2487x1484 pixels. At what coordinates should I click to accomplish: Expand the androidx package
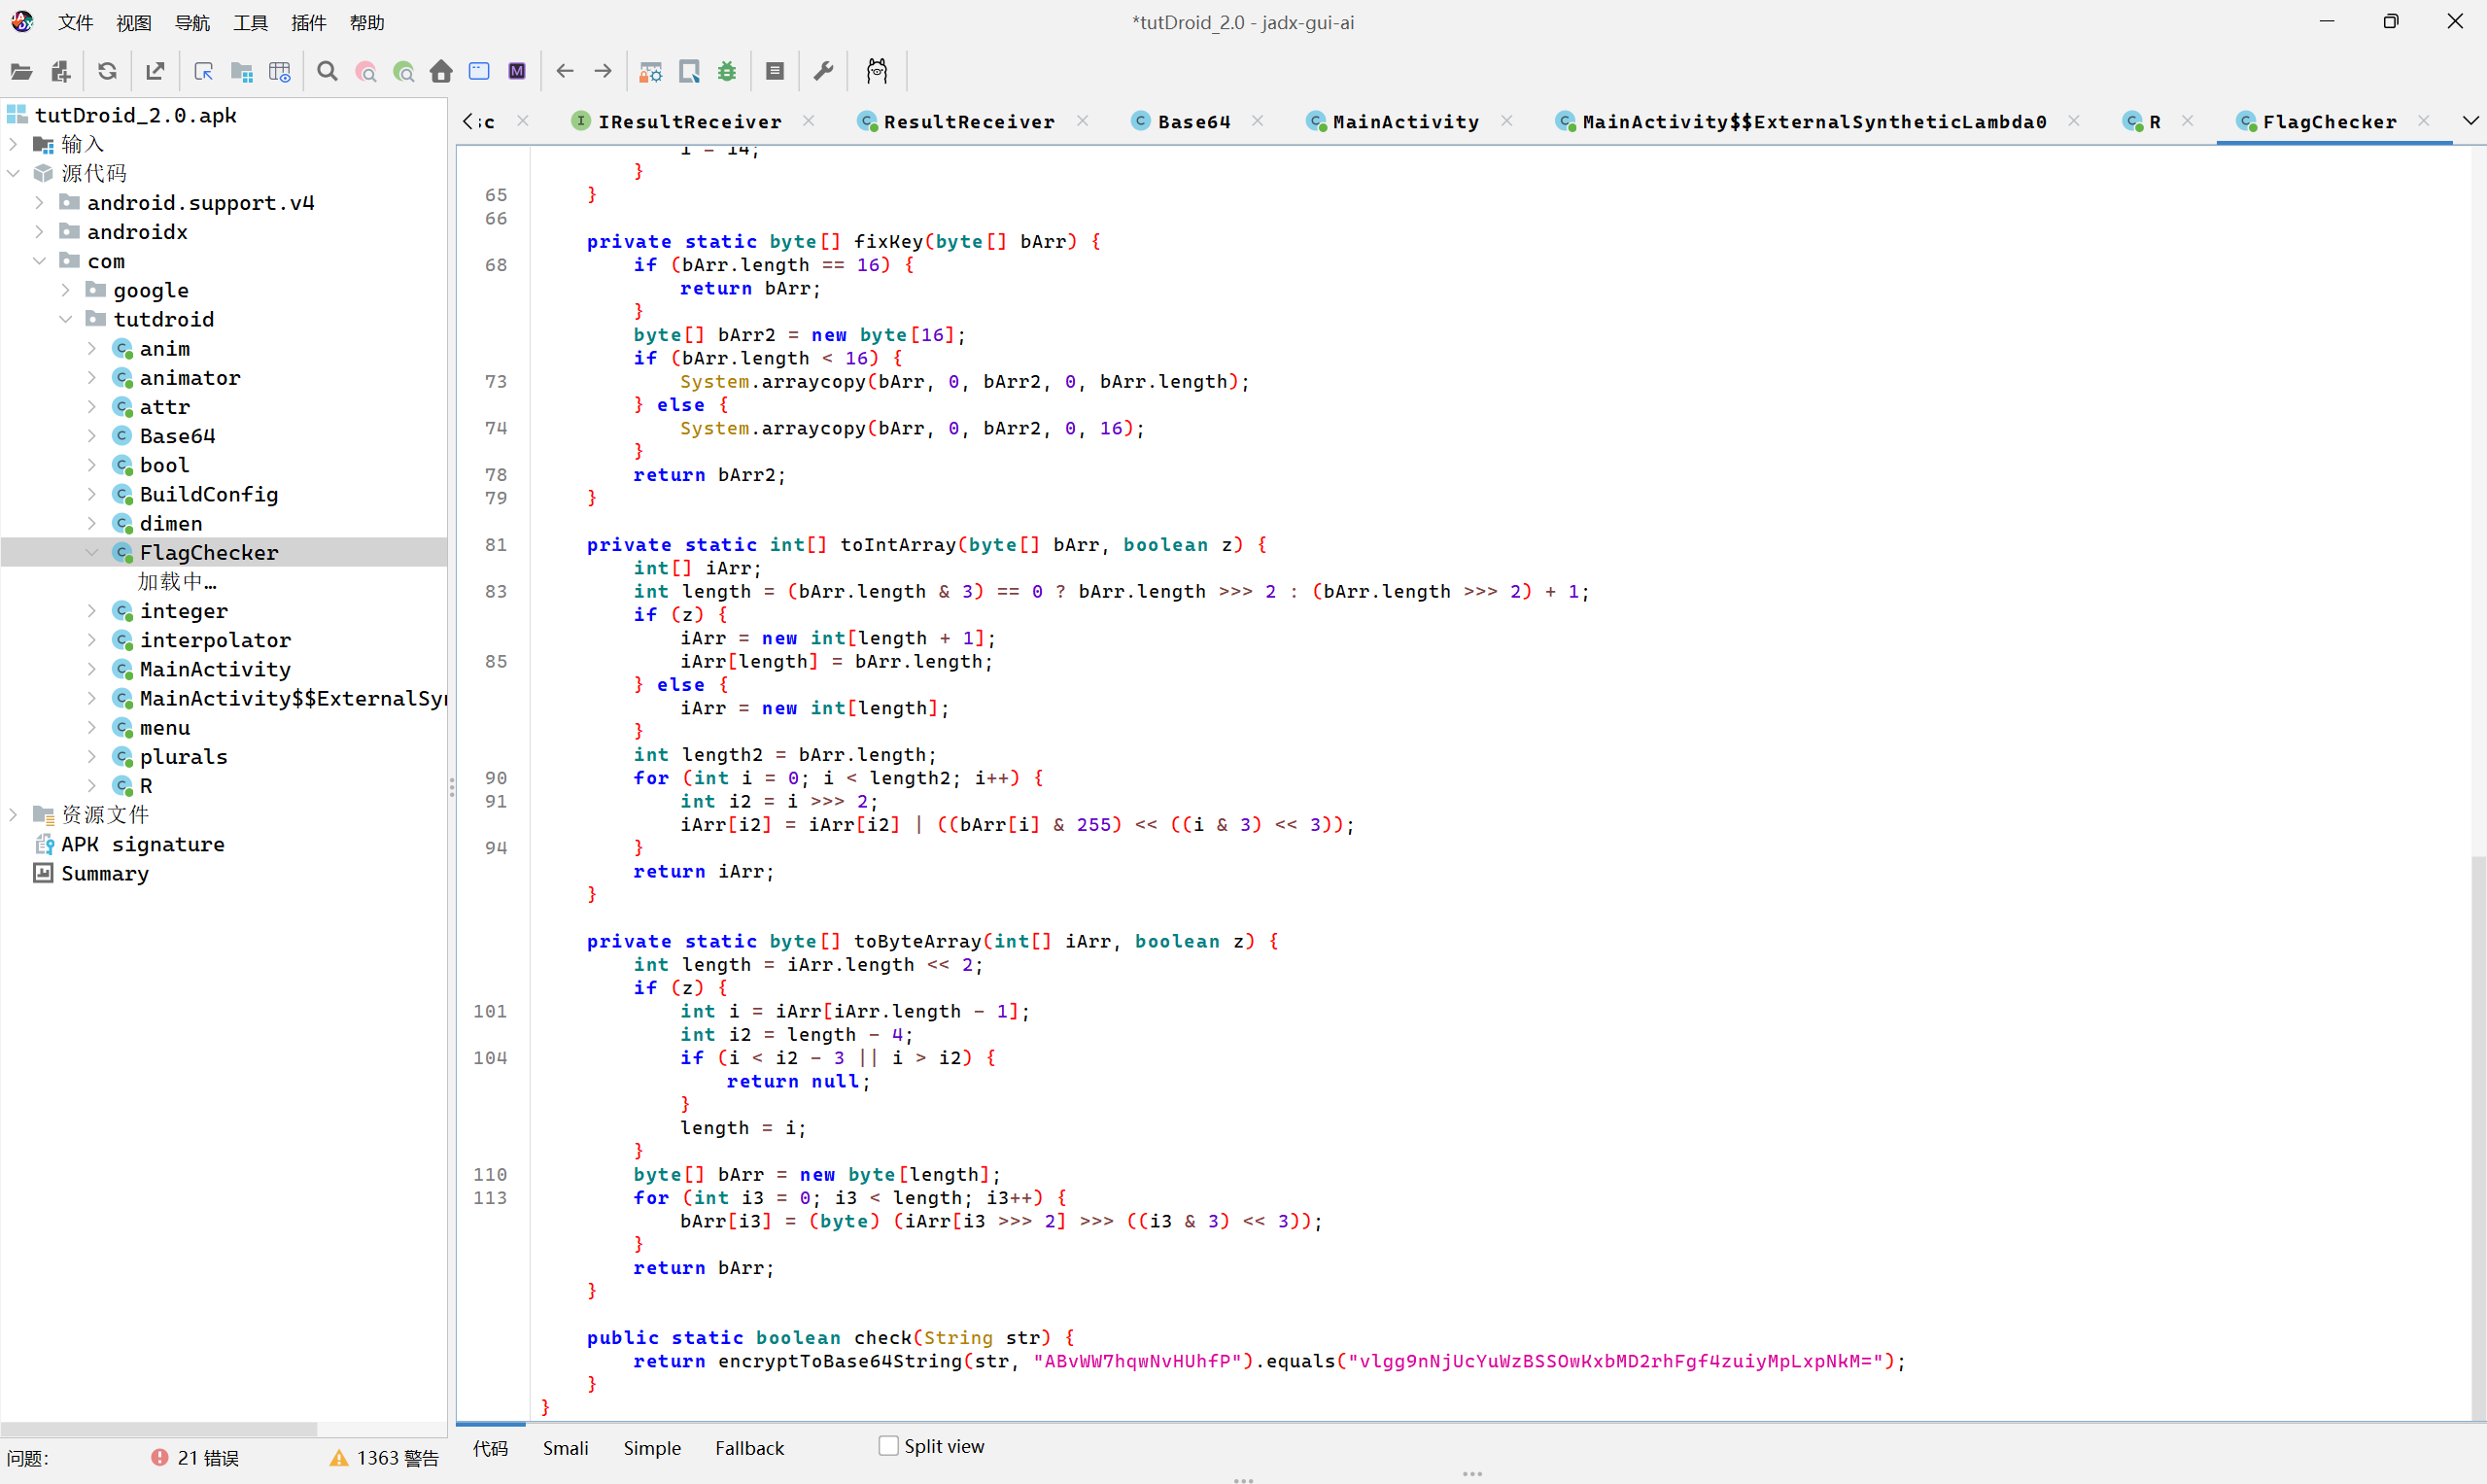[39, 231]
